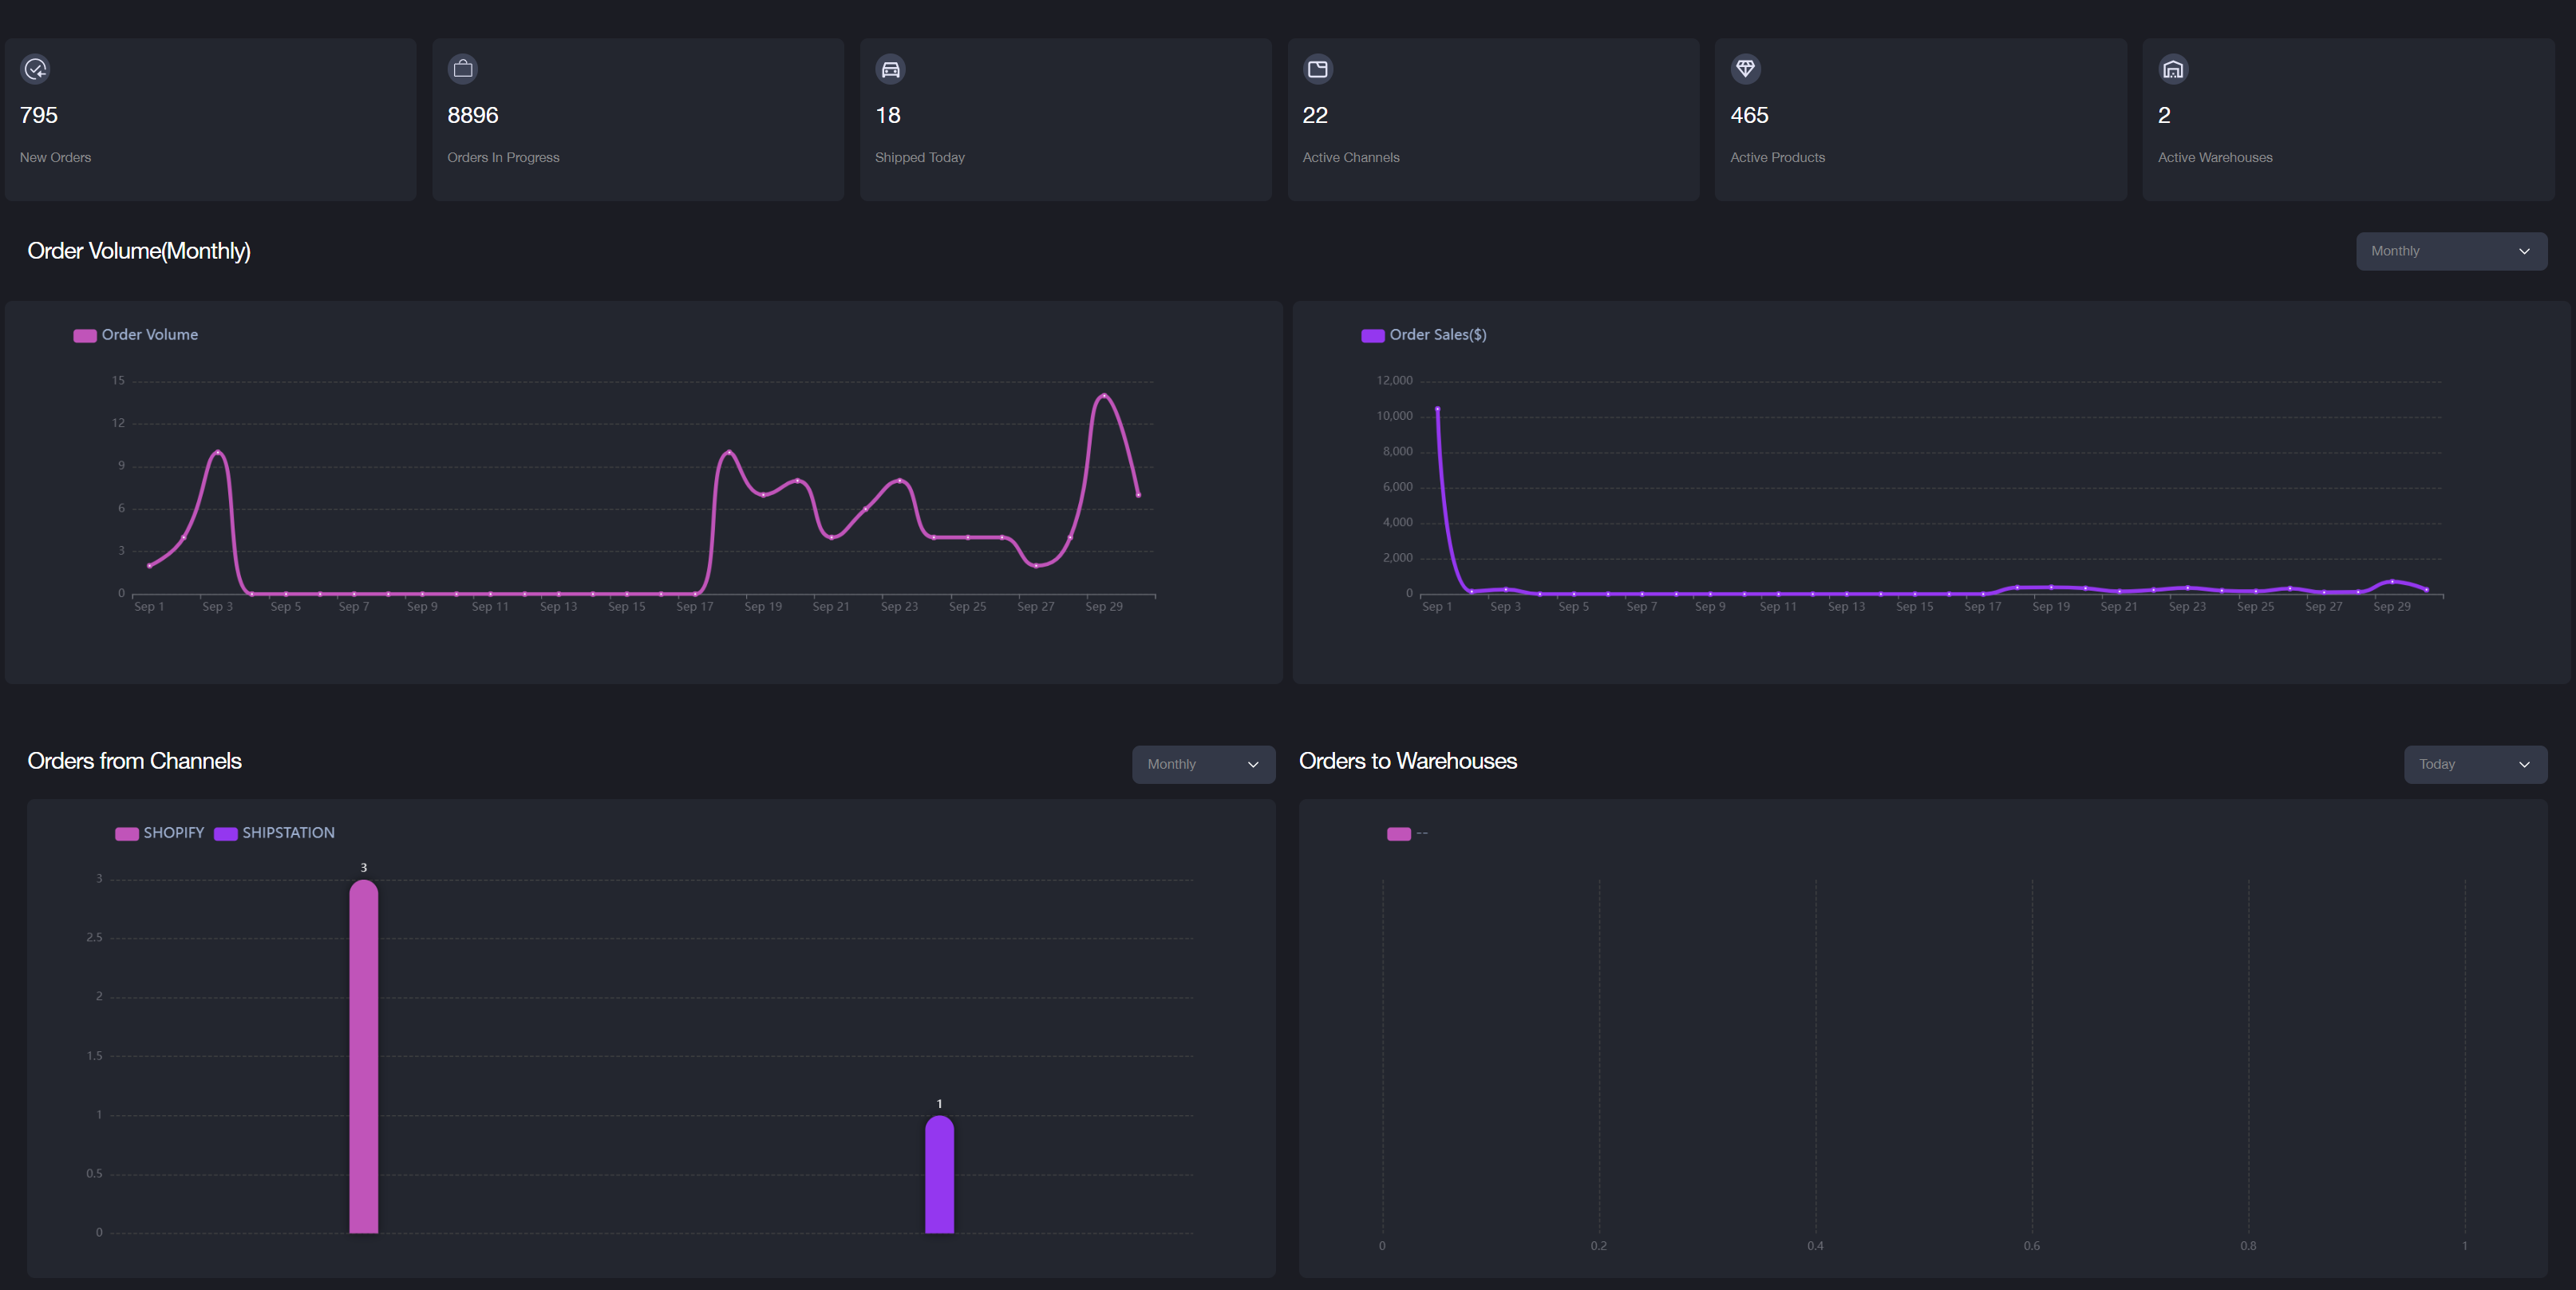The image size is (2576, 1290).
Task: Open the Today dropdown for Orders to Warehouses
Action: point(2475,764)
